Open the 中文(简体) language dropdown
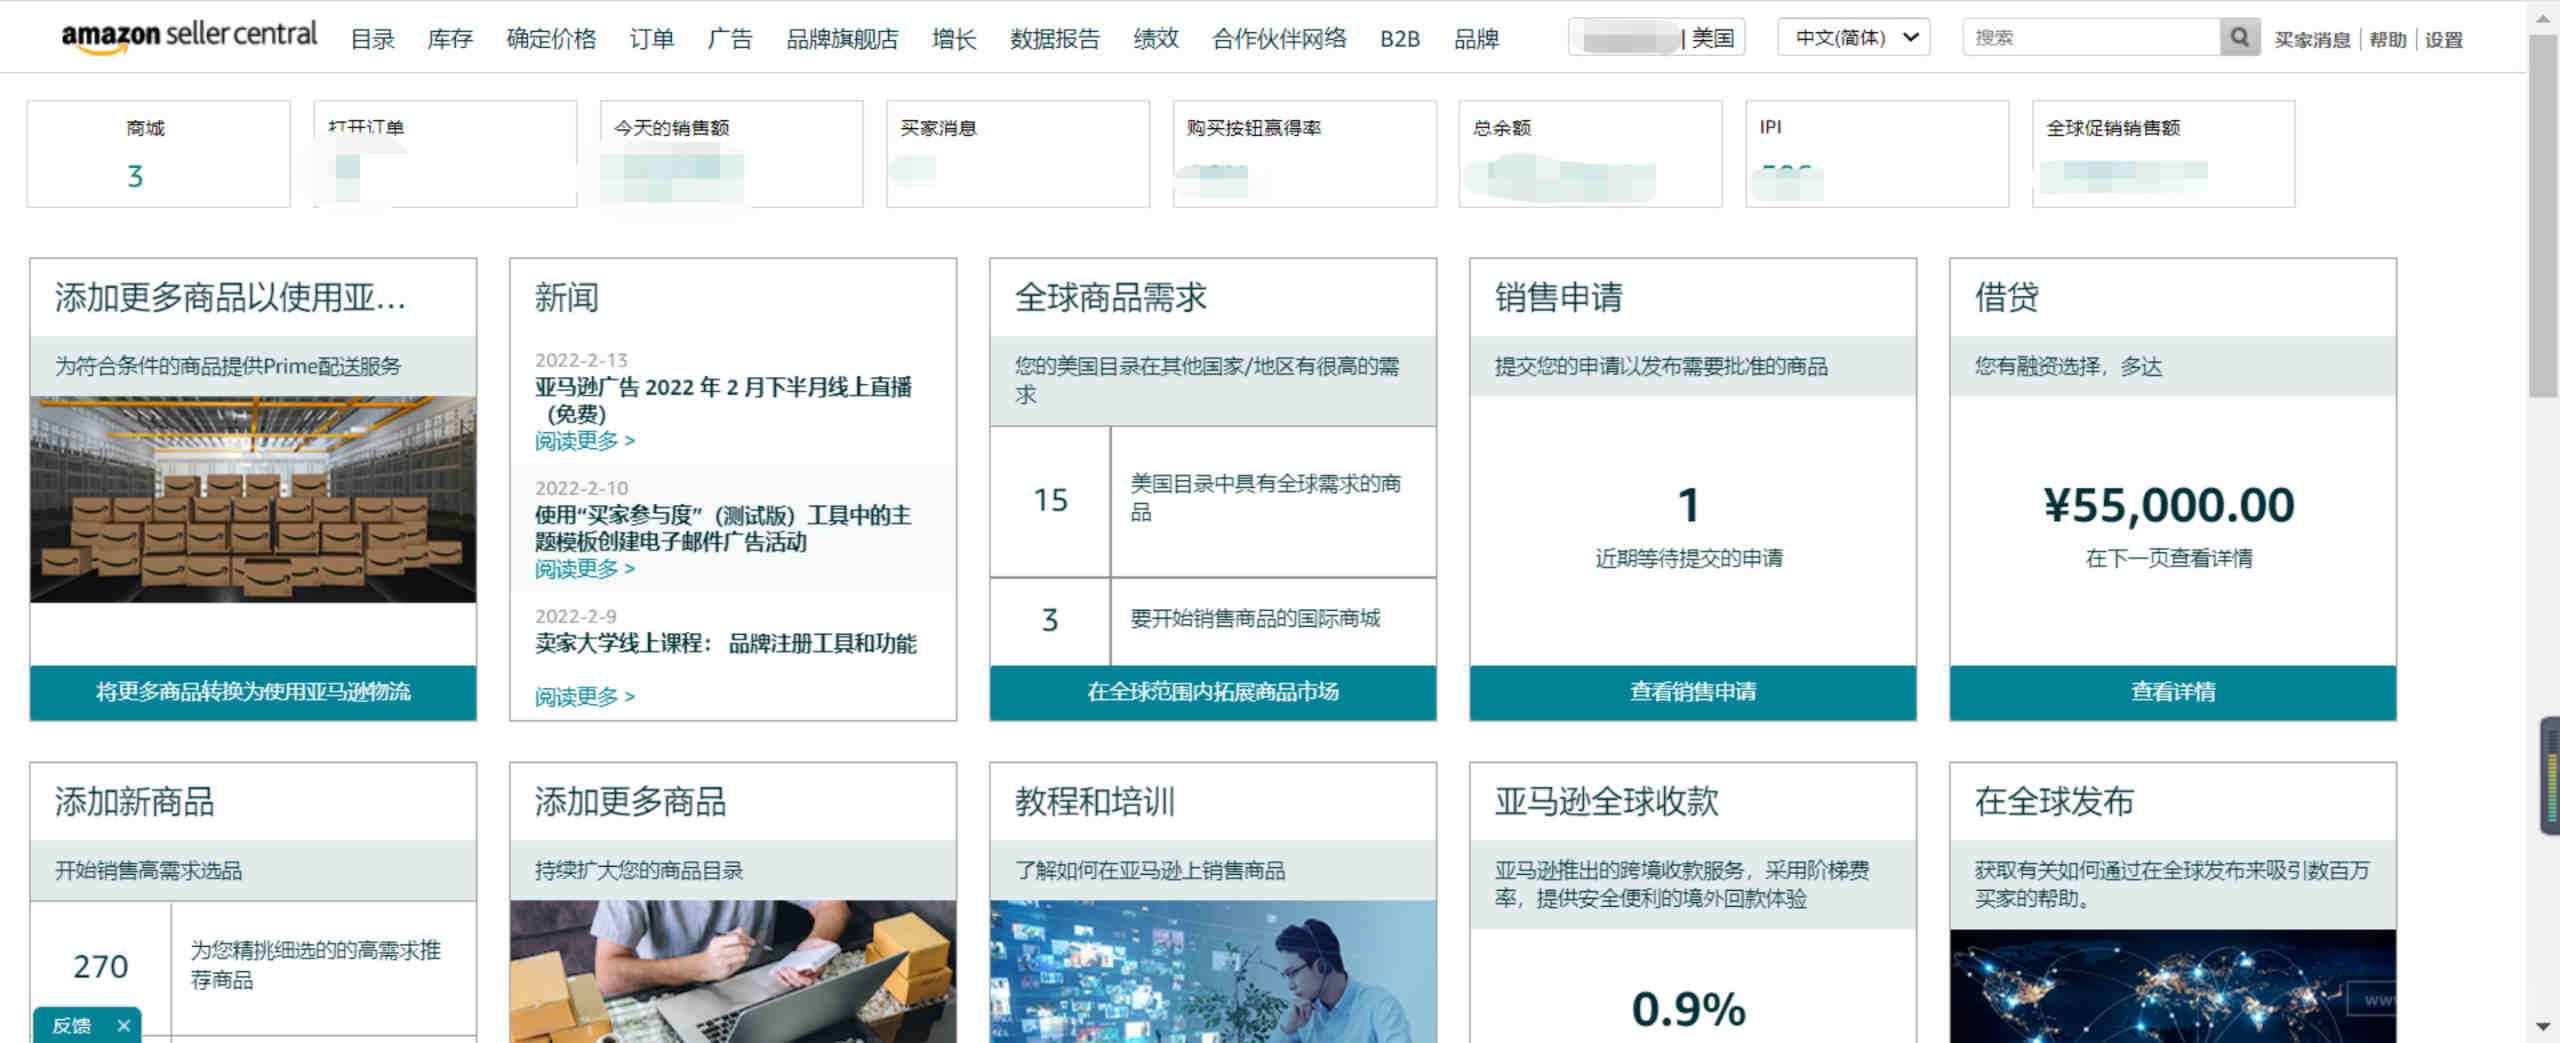This screenshot has height=1043, width=2560. click(x=1854, y=37)
